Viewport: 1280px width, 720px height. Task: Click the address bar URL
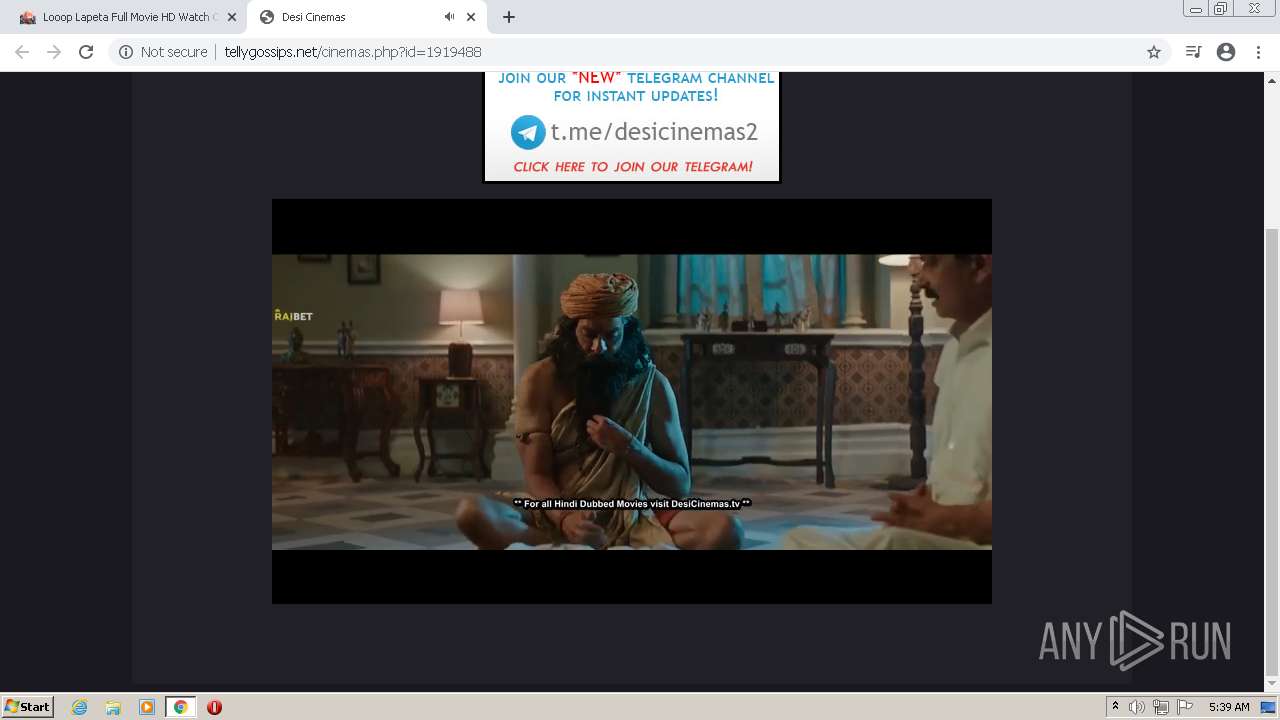352,52
